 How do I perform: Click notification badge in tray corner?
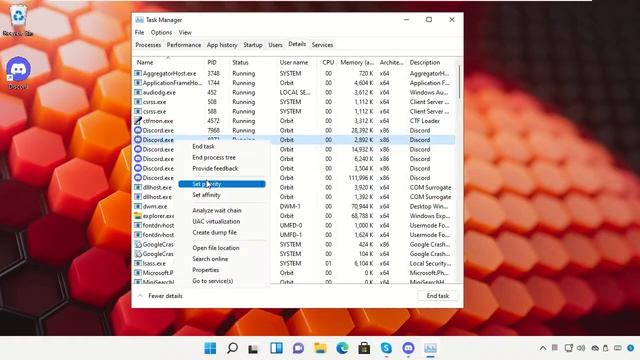[x=631, y=348]
